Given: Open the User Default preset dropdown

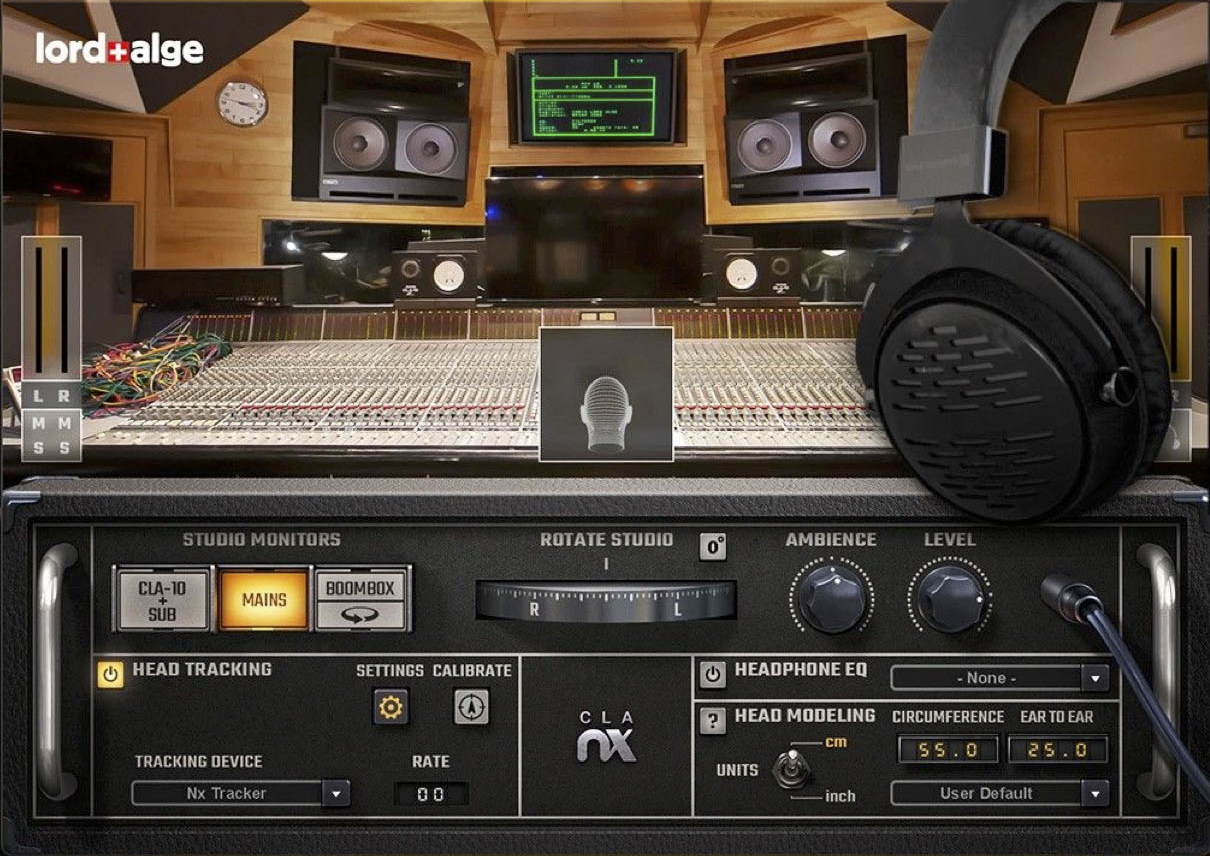Looking at the screenshot, I should 1000,794.
